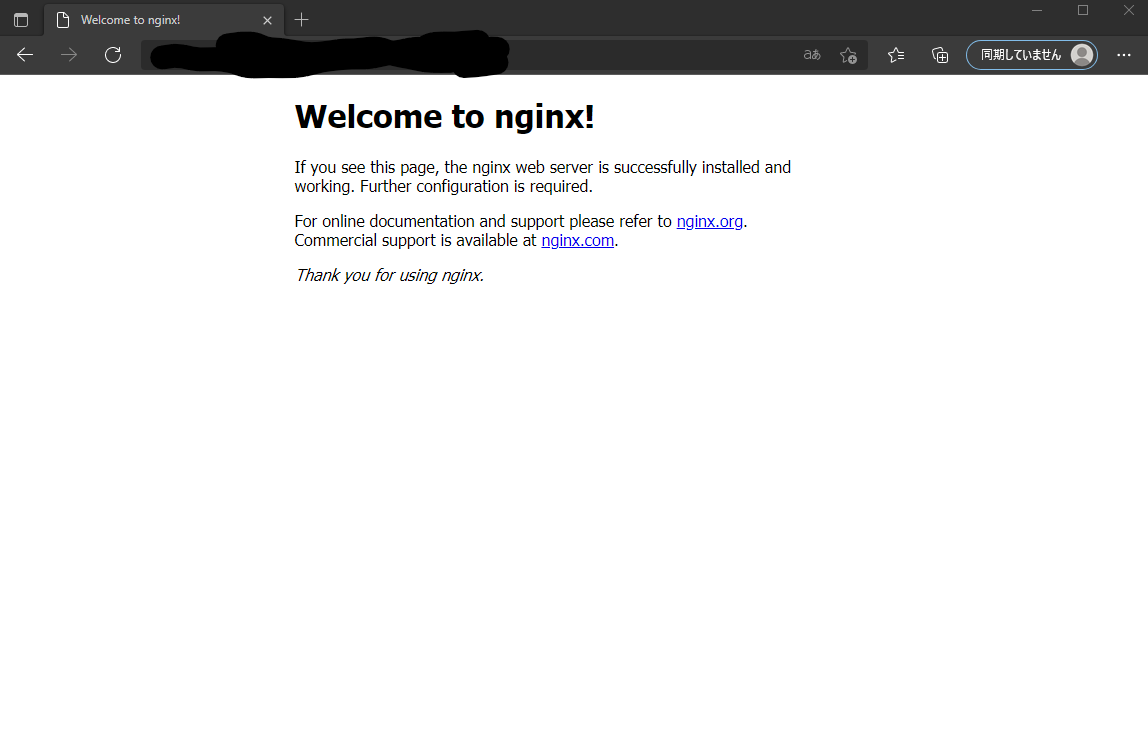
Task: Click the forward navigation arrow
Action: 69,55
